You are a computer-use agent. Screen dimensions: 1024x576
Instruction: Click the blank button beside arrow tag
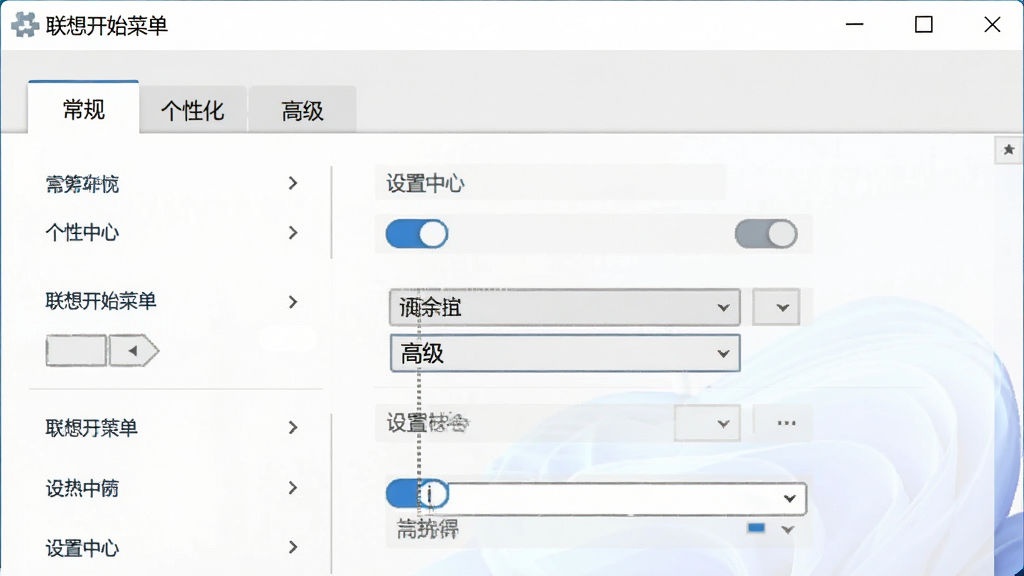pyautogui.click(x=76, y=351)
